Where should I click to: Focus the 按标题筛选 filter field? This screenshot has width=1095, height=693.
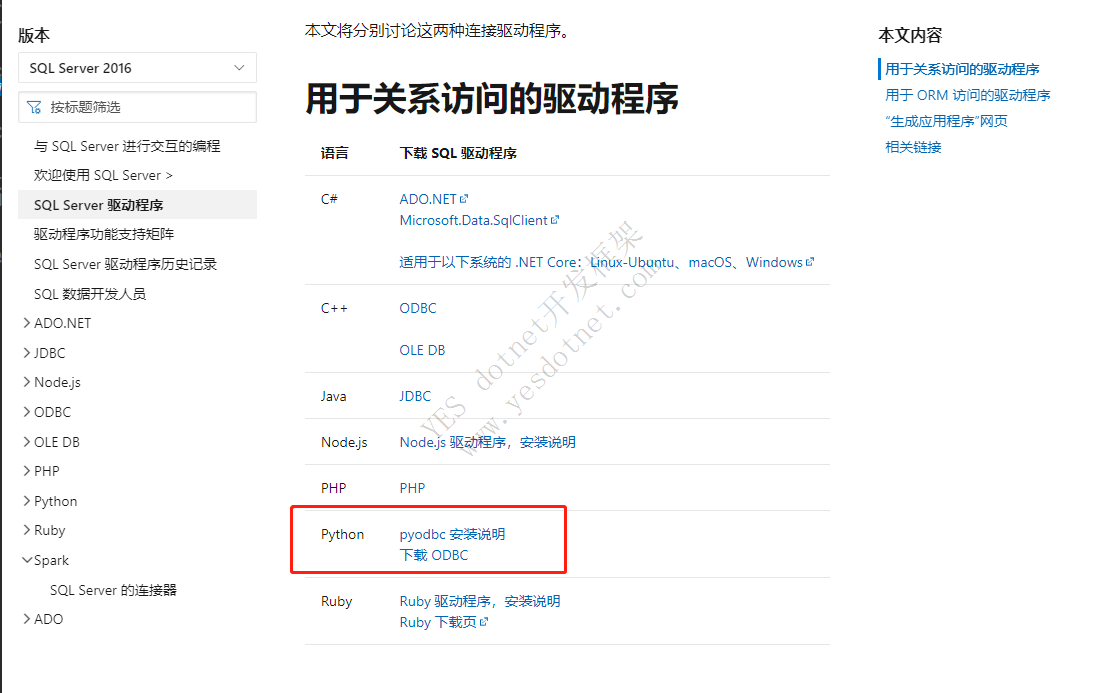[138, 107]
